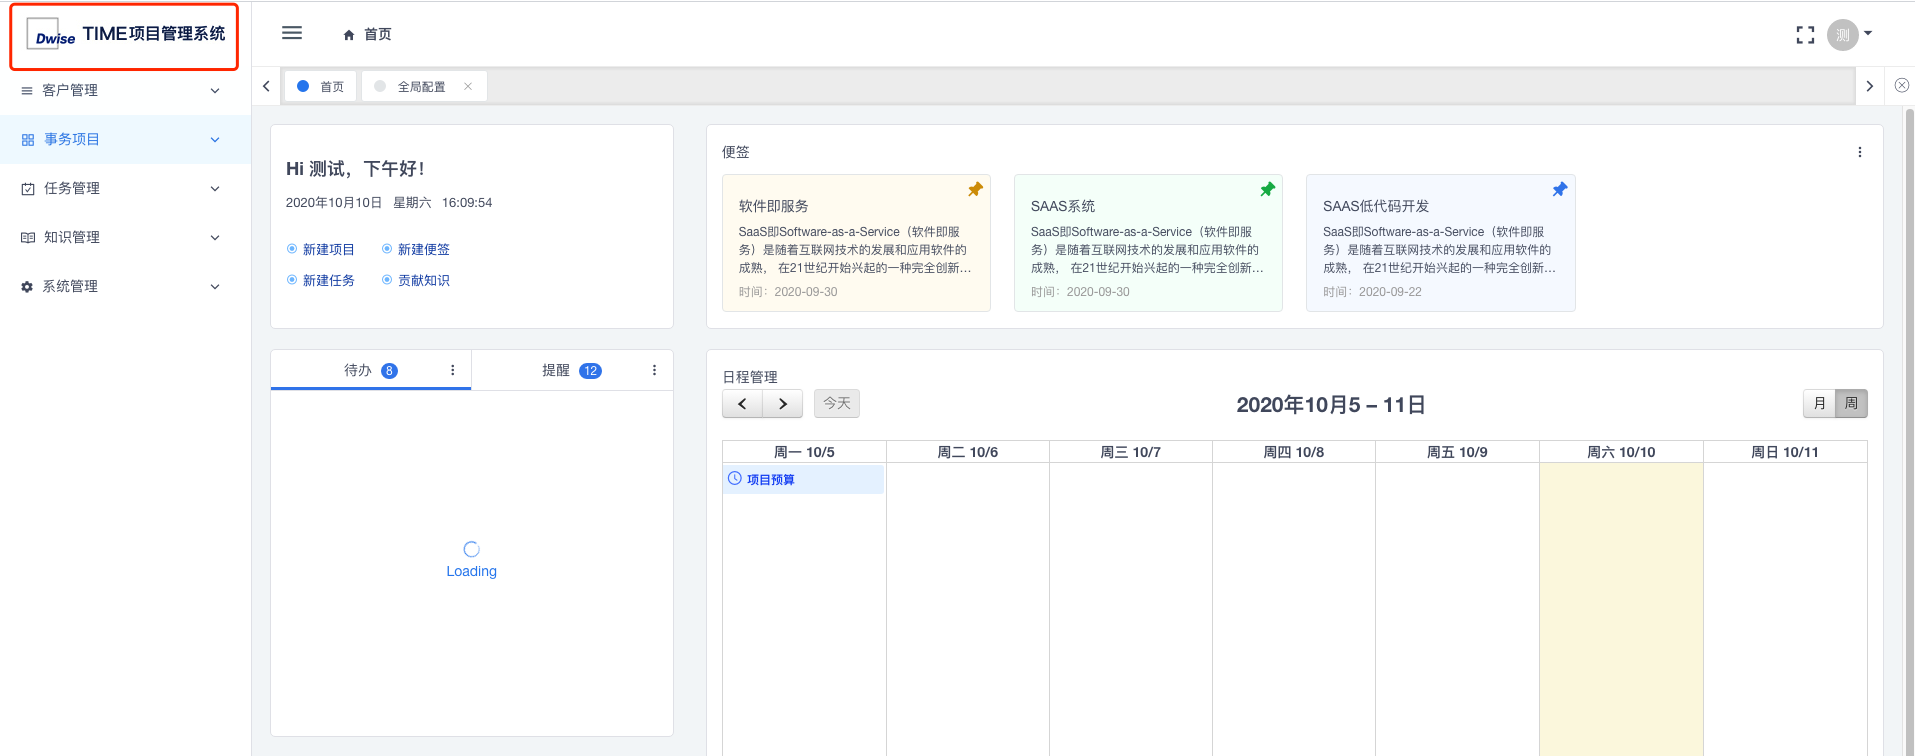This screenshot has height=756, width=1915.
Task: Click the 首页 breadcrumb text
Action: [x=378, y=35]
